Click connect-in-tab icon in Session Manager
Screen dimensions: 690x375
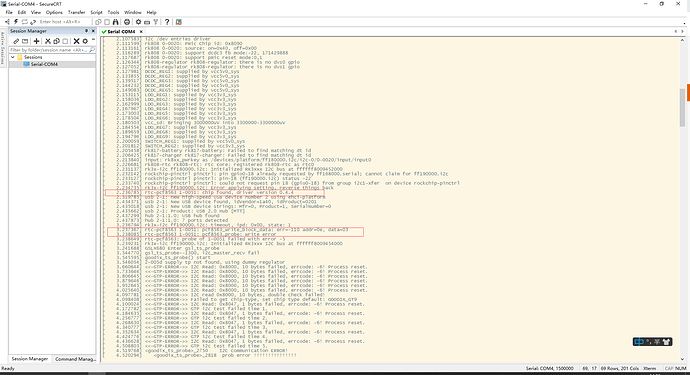tap(25, 41)
